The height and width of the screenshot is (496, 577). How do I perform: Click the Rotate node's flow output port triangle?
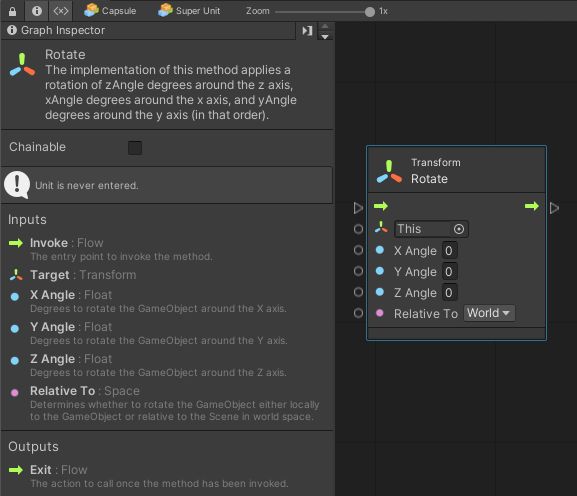pyautogui.click(x=555, y=208)
